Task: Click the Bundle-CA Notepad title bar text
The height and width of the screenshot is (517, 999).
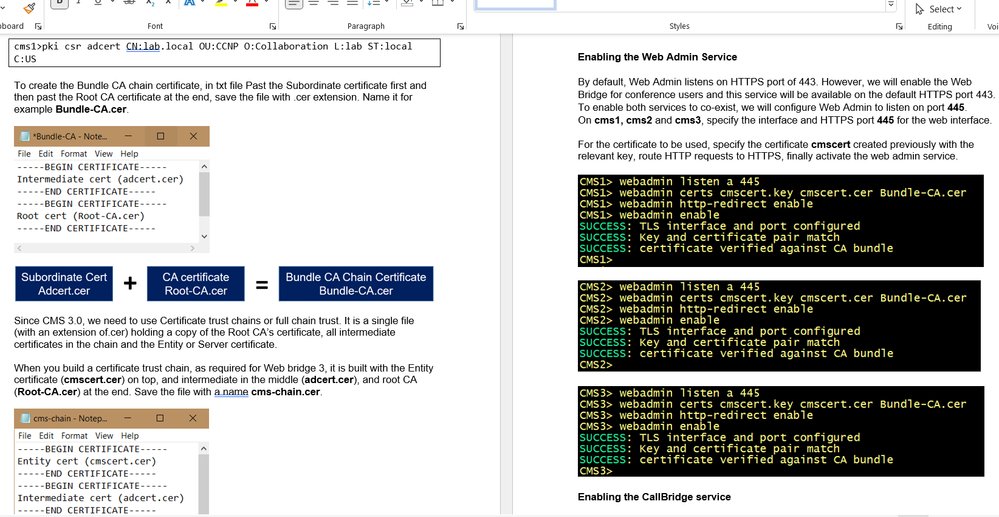Action: click(69, 136)
